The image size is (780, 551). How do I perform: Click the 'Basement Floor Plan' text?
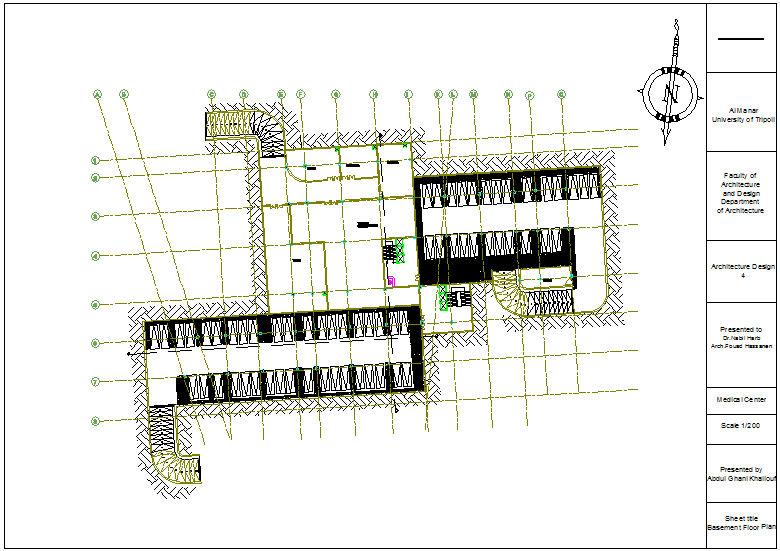click(x=741, y=527)
